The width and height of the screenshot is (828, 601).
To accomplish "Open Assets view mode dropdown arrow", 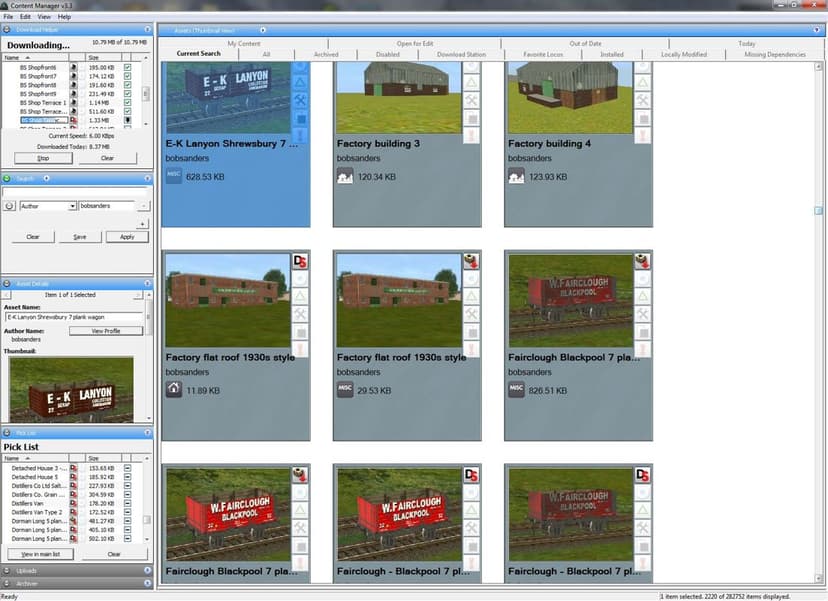I will coord(262,30).
